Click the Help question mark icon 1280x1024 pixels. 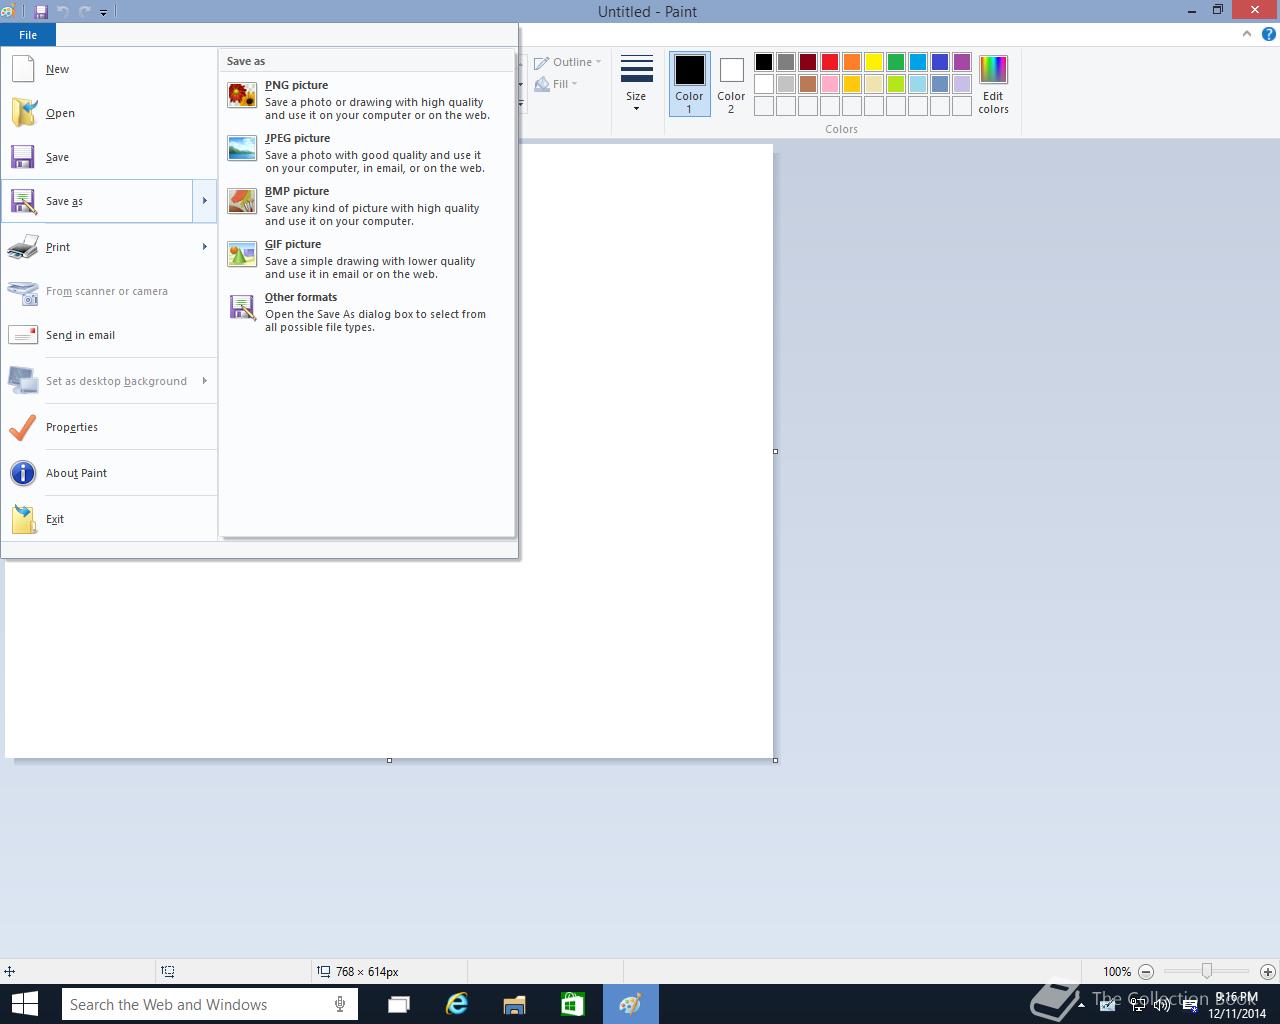pos(1269,34)
